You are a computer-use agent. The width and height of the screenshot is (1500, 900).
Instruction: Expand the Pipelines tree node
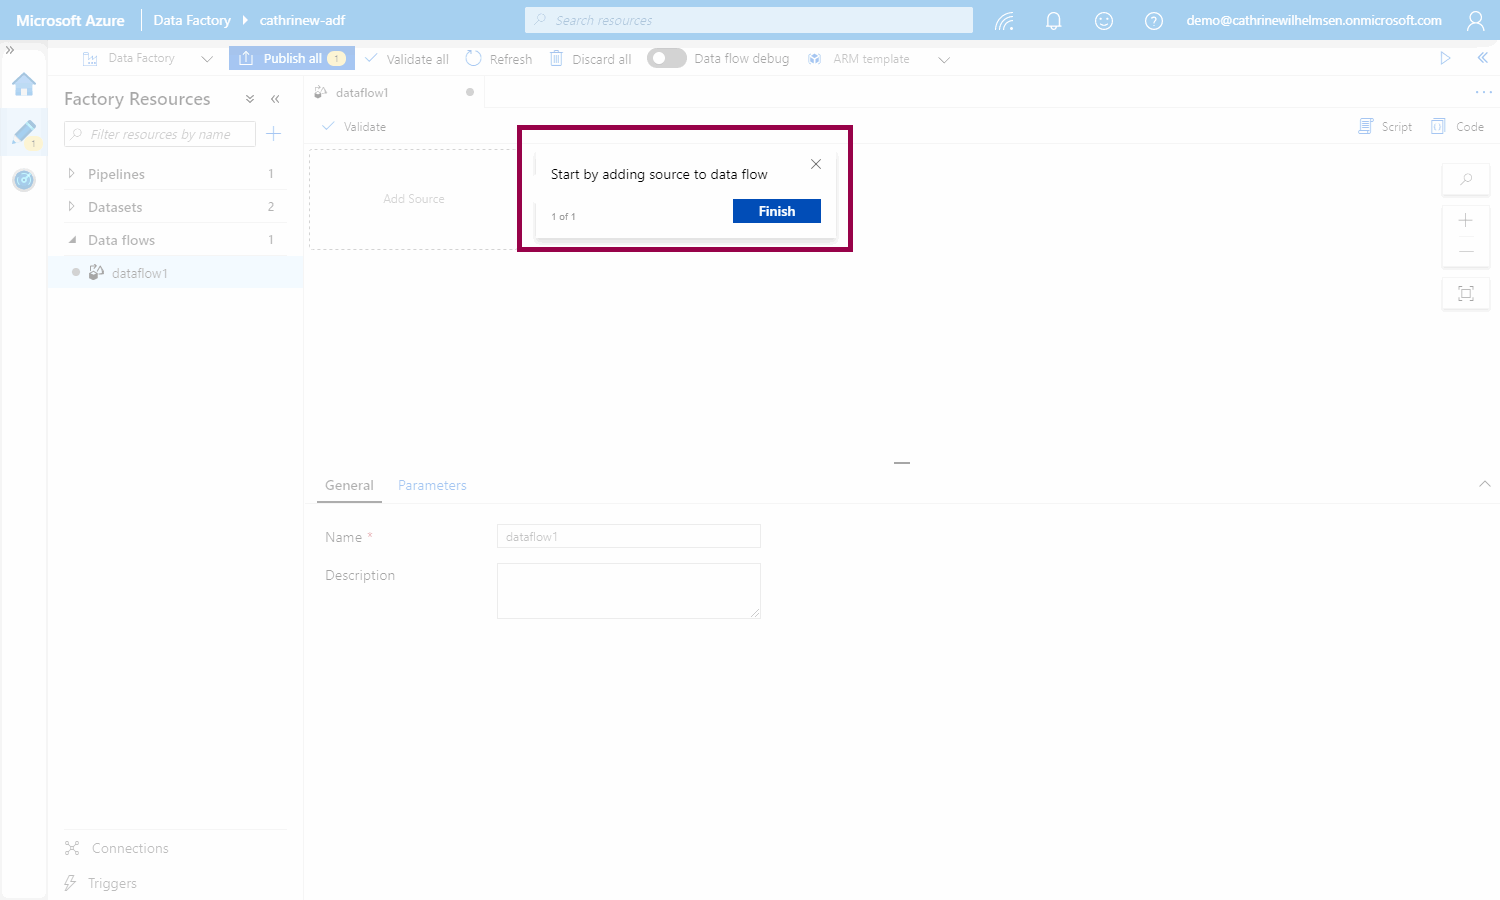(71, 174)
